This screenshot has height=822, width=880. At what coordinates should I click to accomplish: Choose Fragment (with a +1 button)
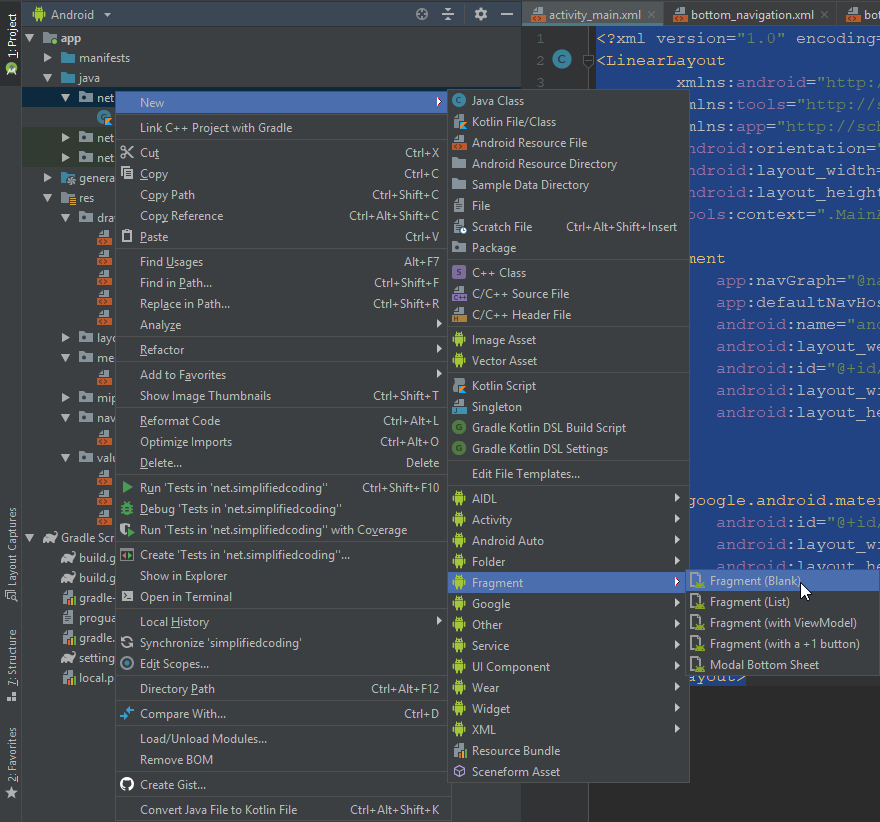tap(783, 644)
